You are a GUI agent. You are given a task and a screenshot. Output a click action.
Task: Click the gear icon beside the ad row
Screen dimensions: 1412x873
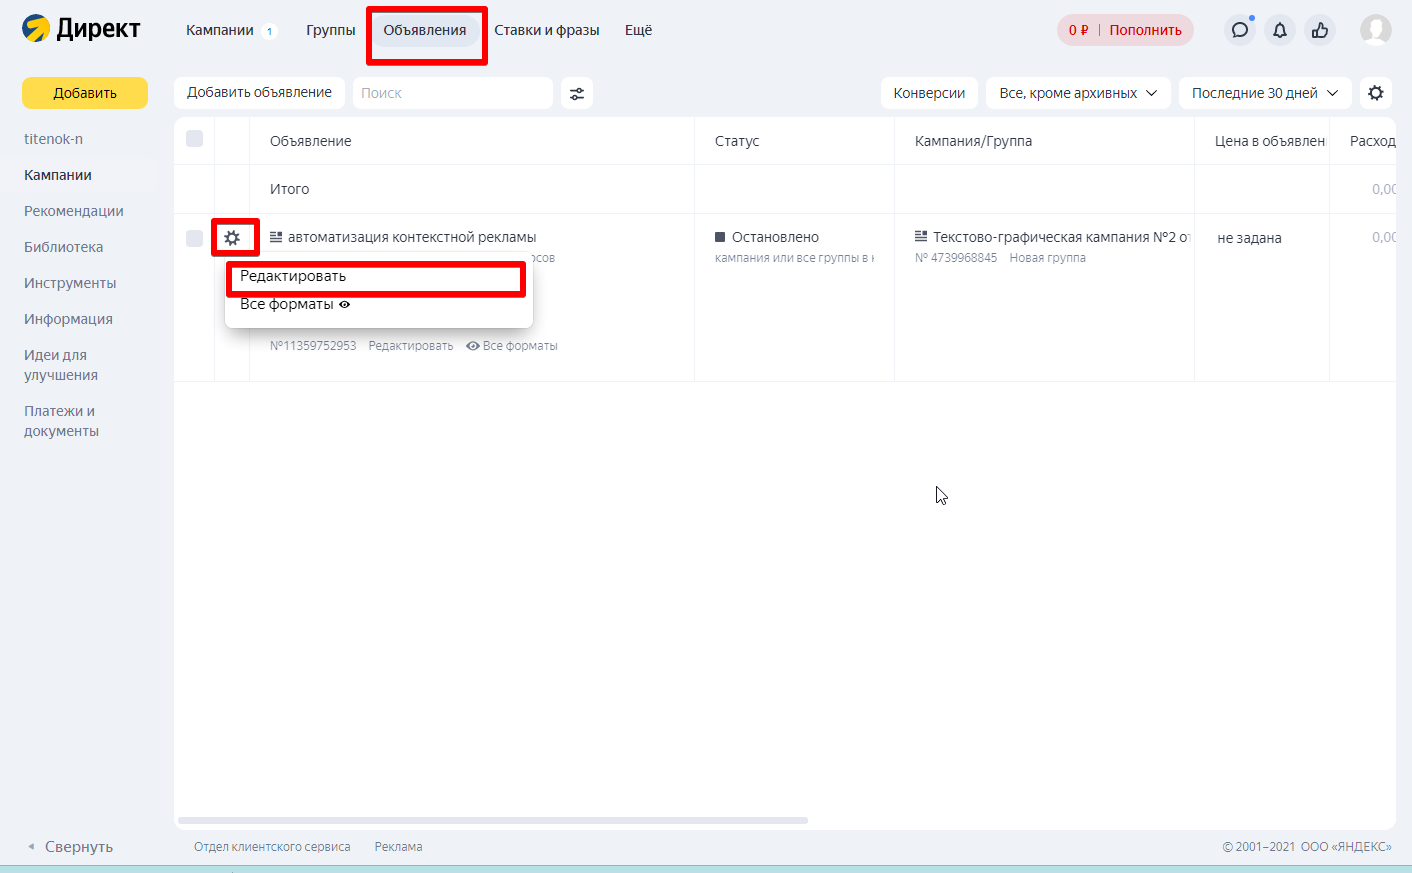pyautogui.click(x=232, y=238)
